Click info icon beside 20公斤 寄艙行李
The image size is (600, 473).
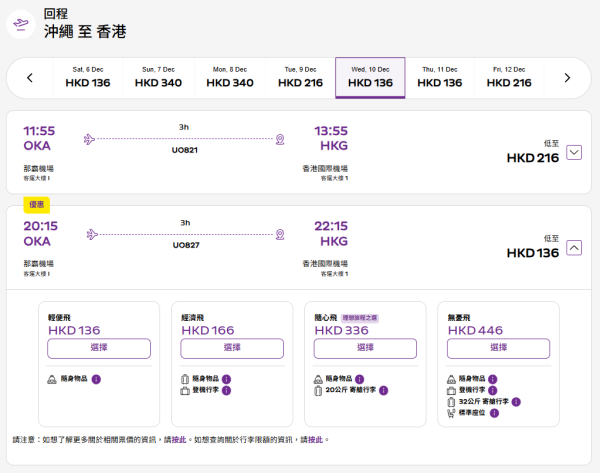point(383,391)
